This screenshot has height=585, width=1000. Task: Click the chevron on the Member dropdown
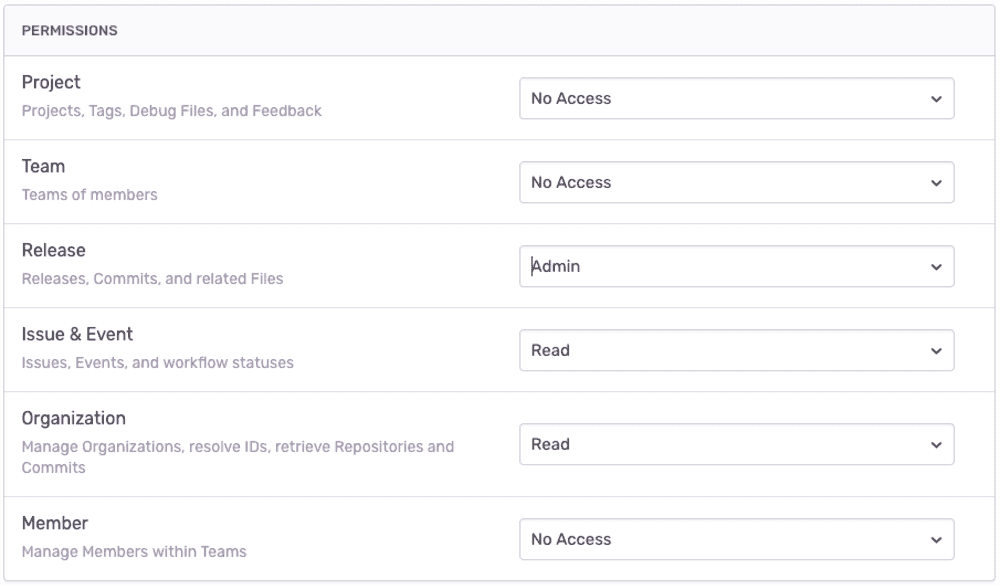[x=936, y=539]
